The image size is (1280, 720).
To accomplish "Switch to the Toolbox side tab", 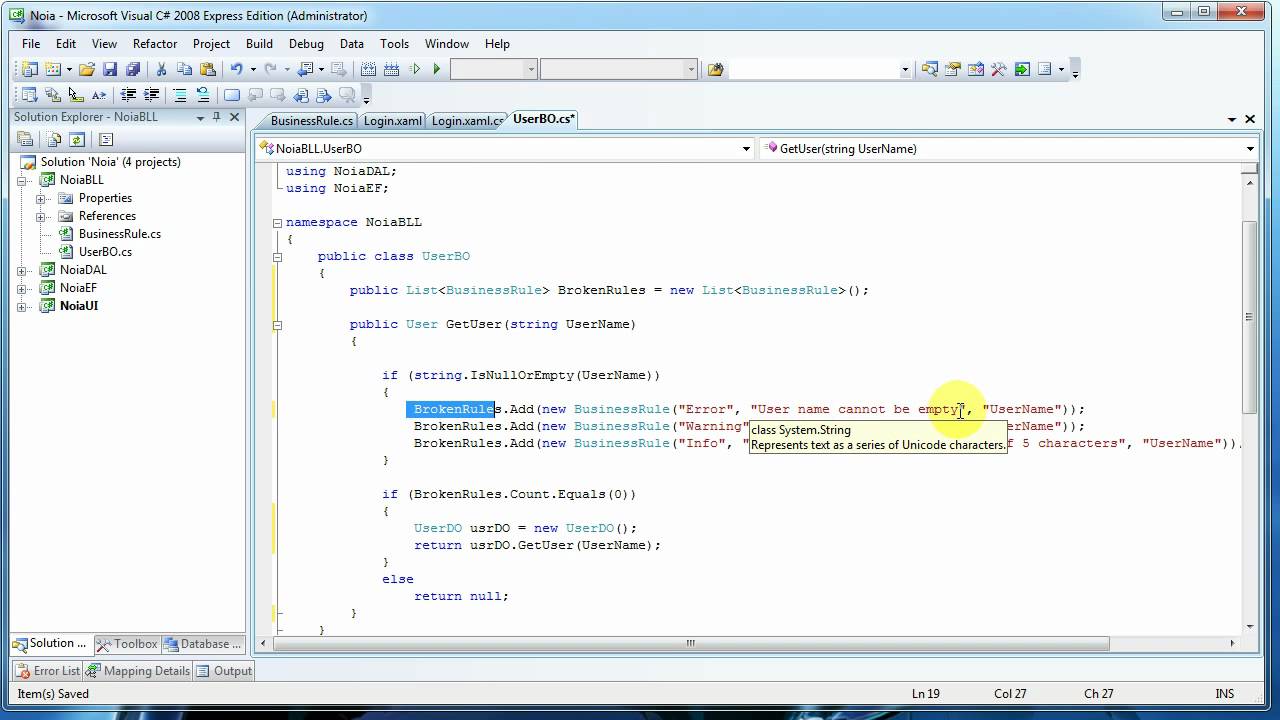I will [127, 644].
